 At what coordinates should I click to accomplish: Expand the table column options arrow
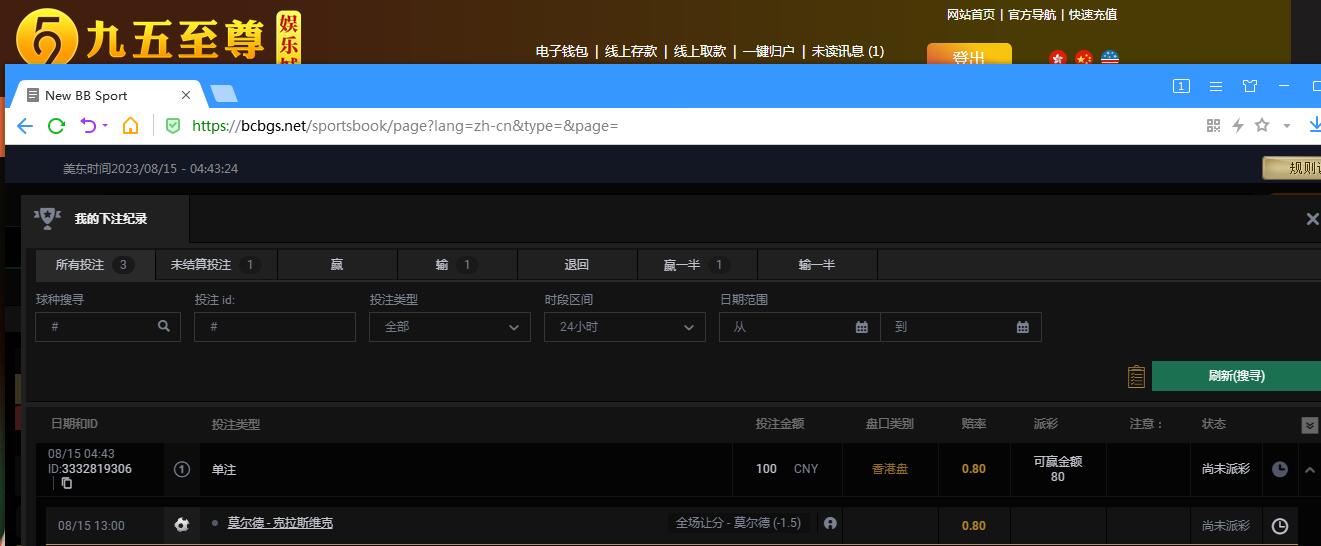pyautogui.click(x=1309, y=425)
